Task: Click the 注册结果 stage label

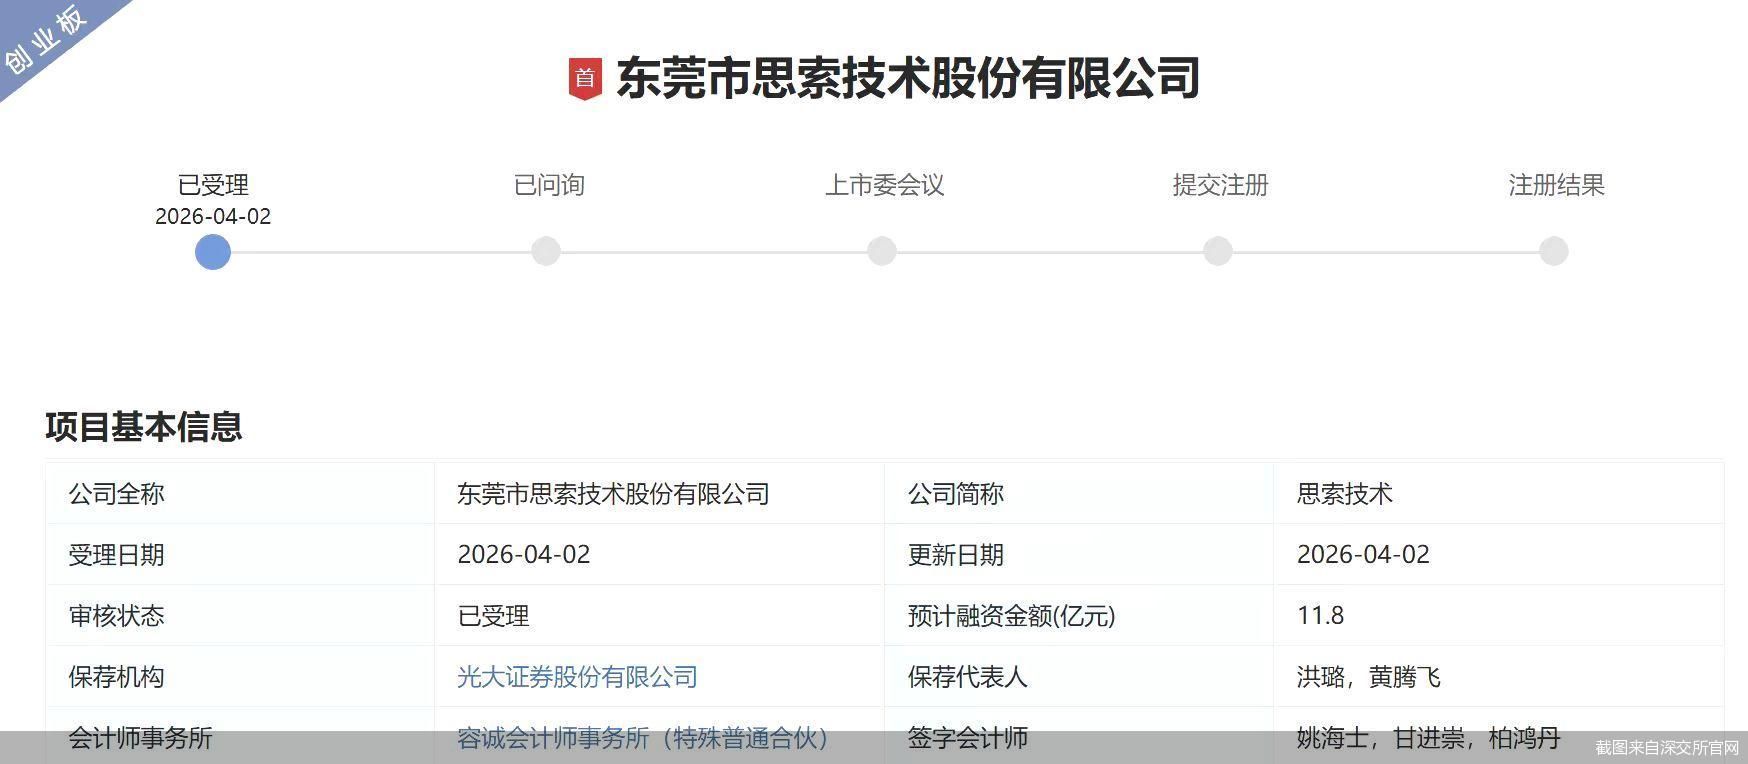Action: [x=1557, y=185]
